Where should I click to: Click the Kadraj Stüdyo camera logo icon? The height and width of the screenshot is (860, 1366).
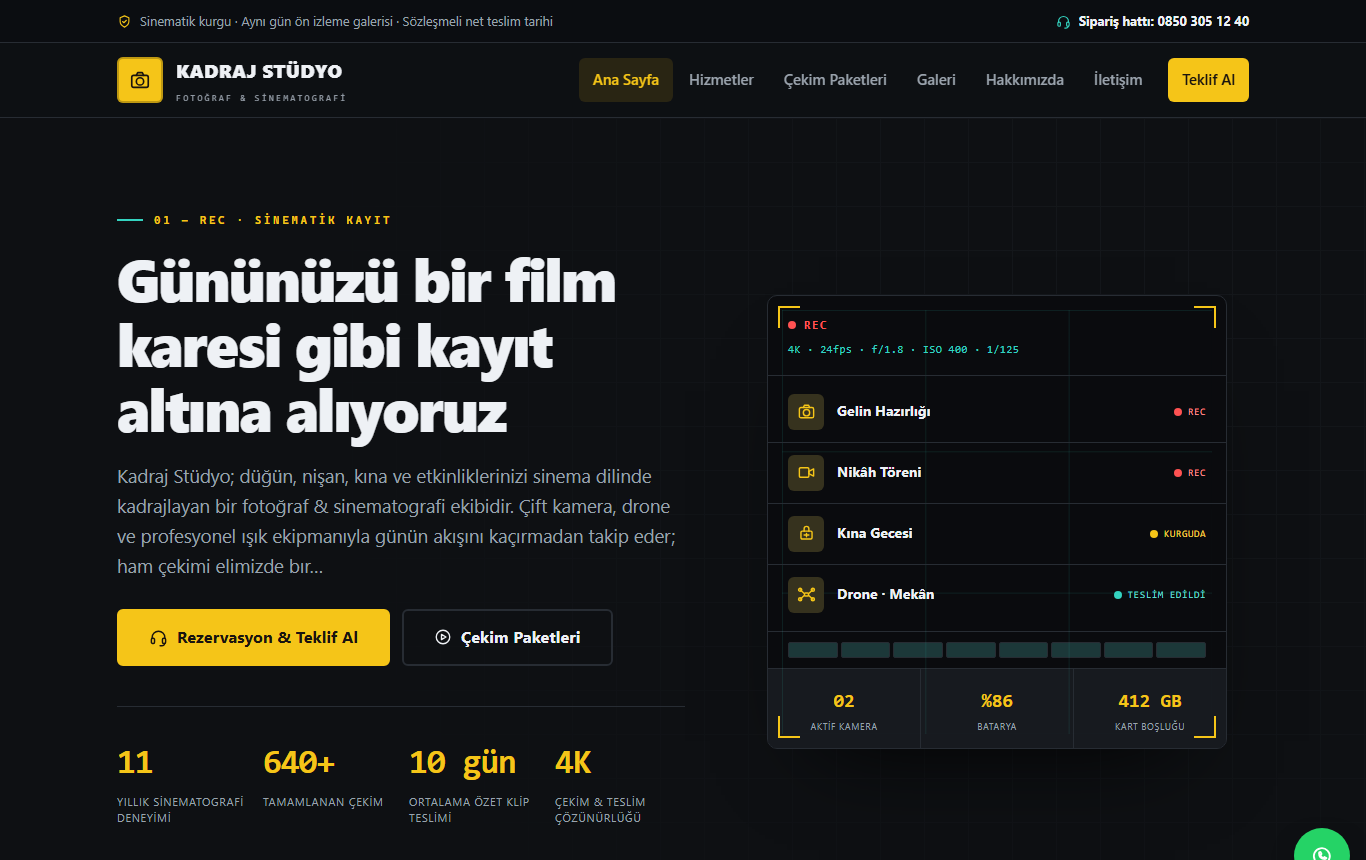click(140, 80)
